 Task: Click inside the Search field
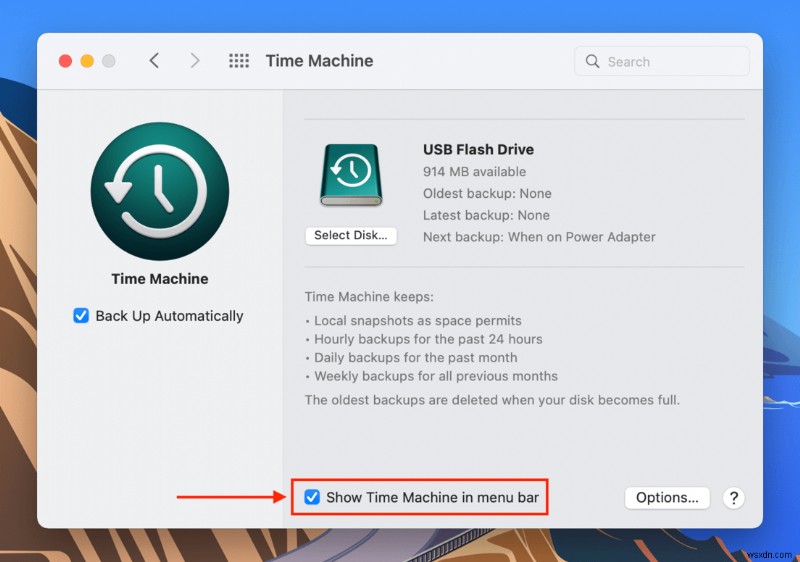pos(662,61)
